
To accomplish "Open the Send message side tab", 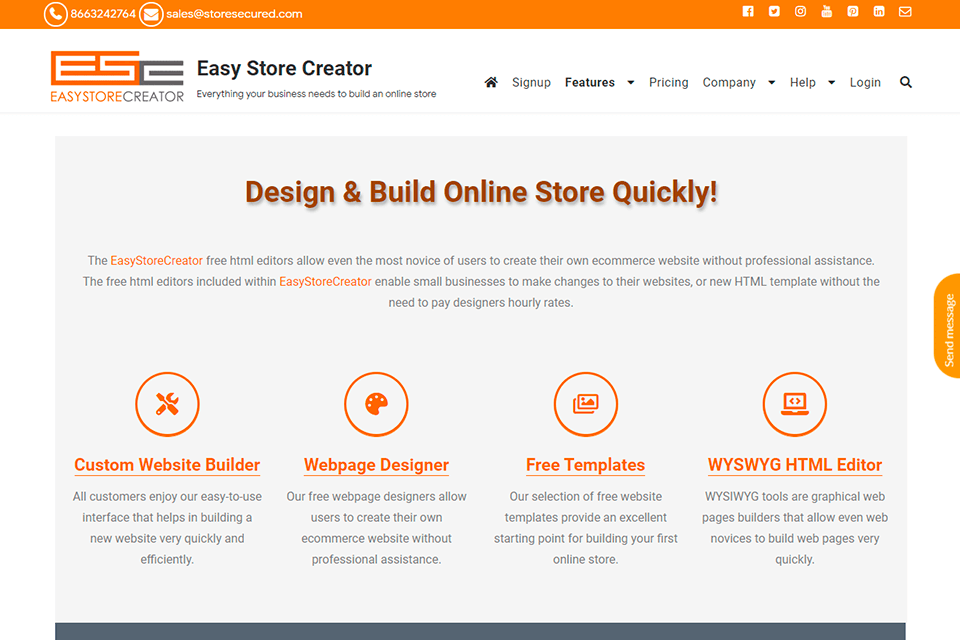I will [x=948, y=326].
